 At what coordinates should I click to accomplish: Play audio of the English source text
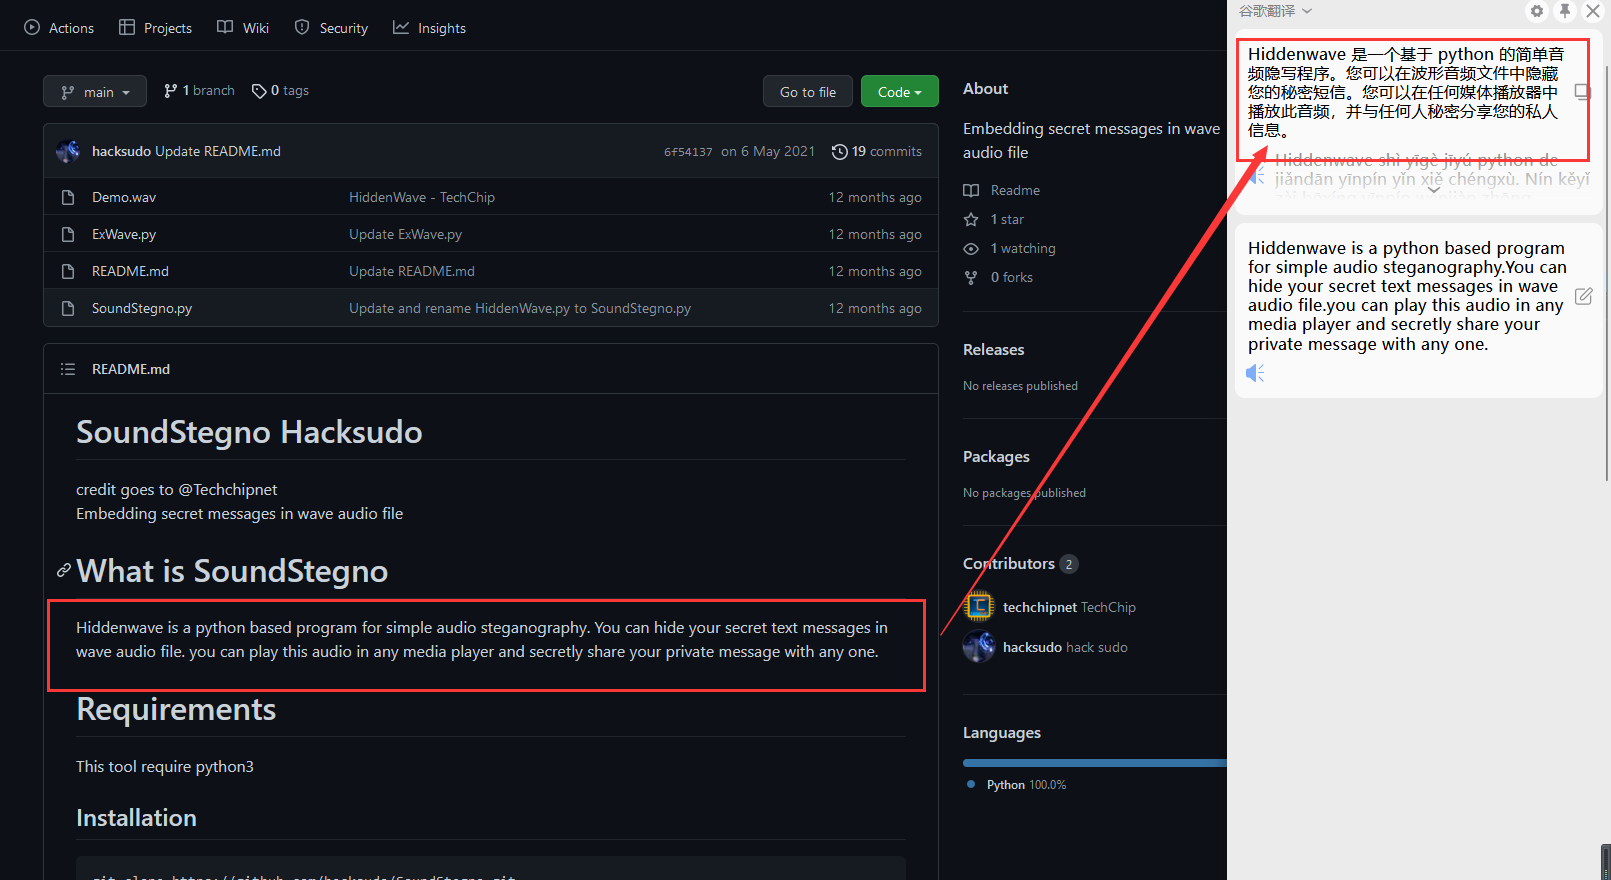(1256, 373)
